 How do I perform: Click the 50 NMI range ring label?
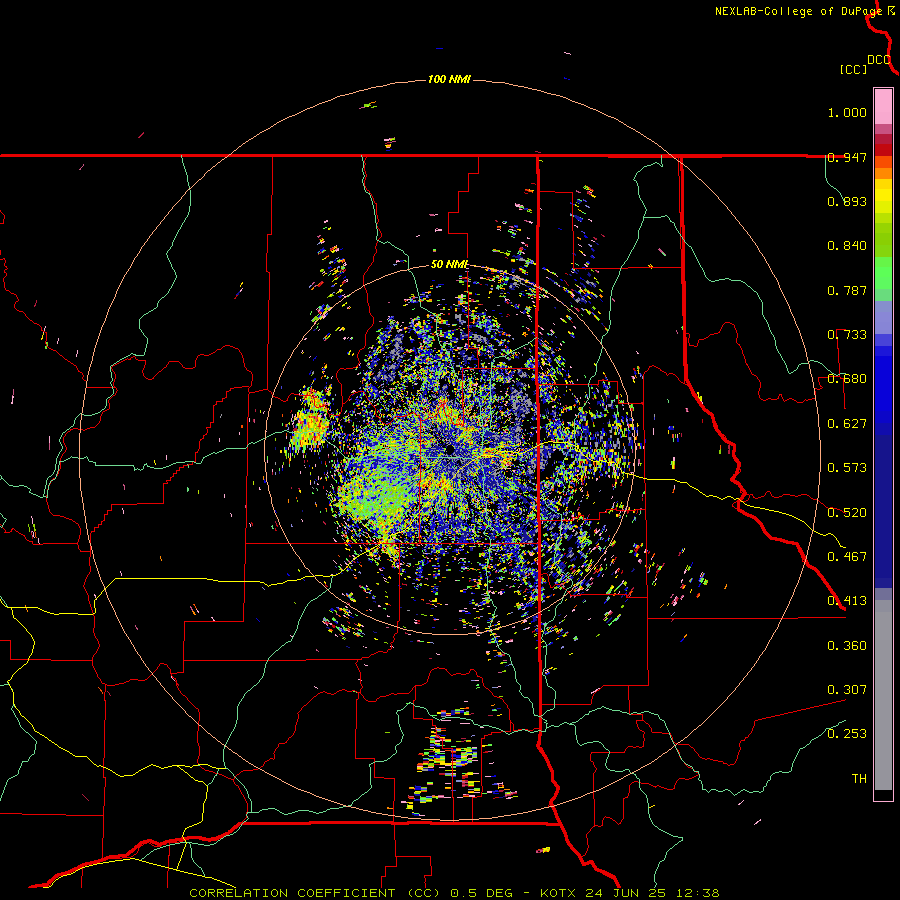pos(449,265)
